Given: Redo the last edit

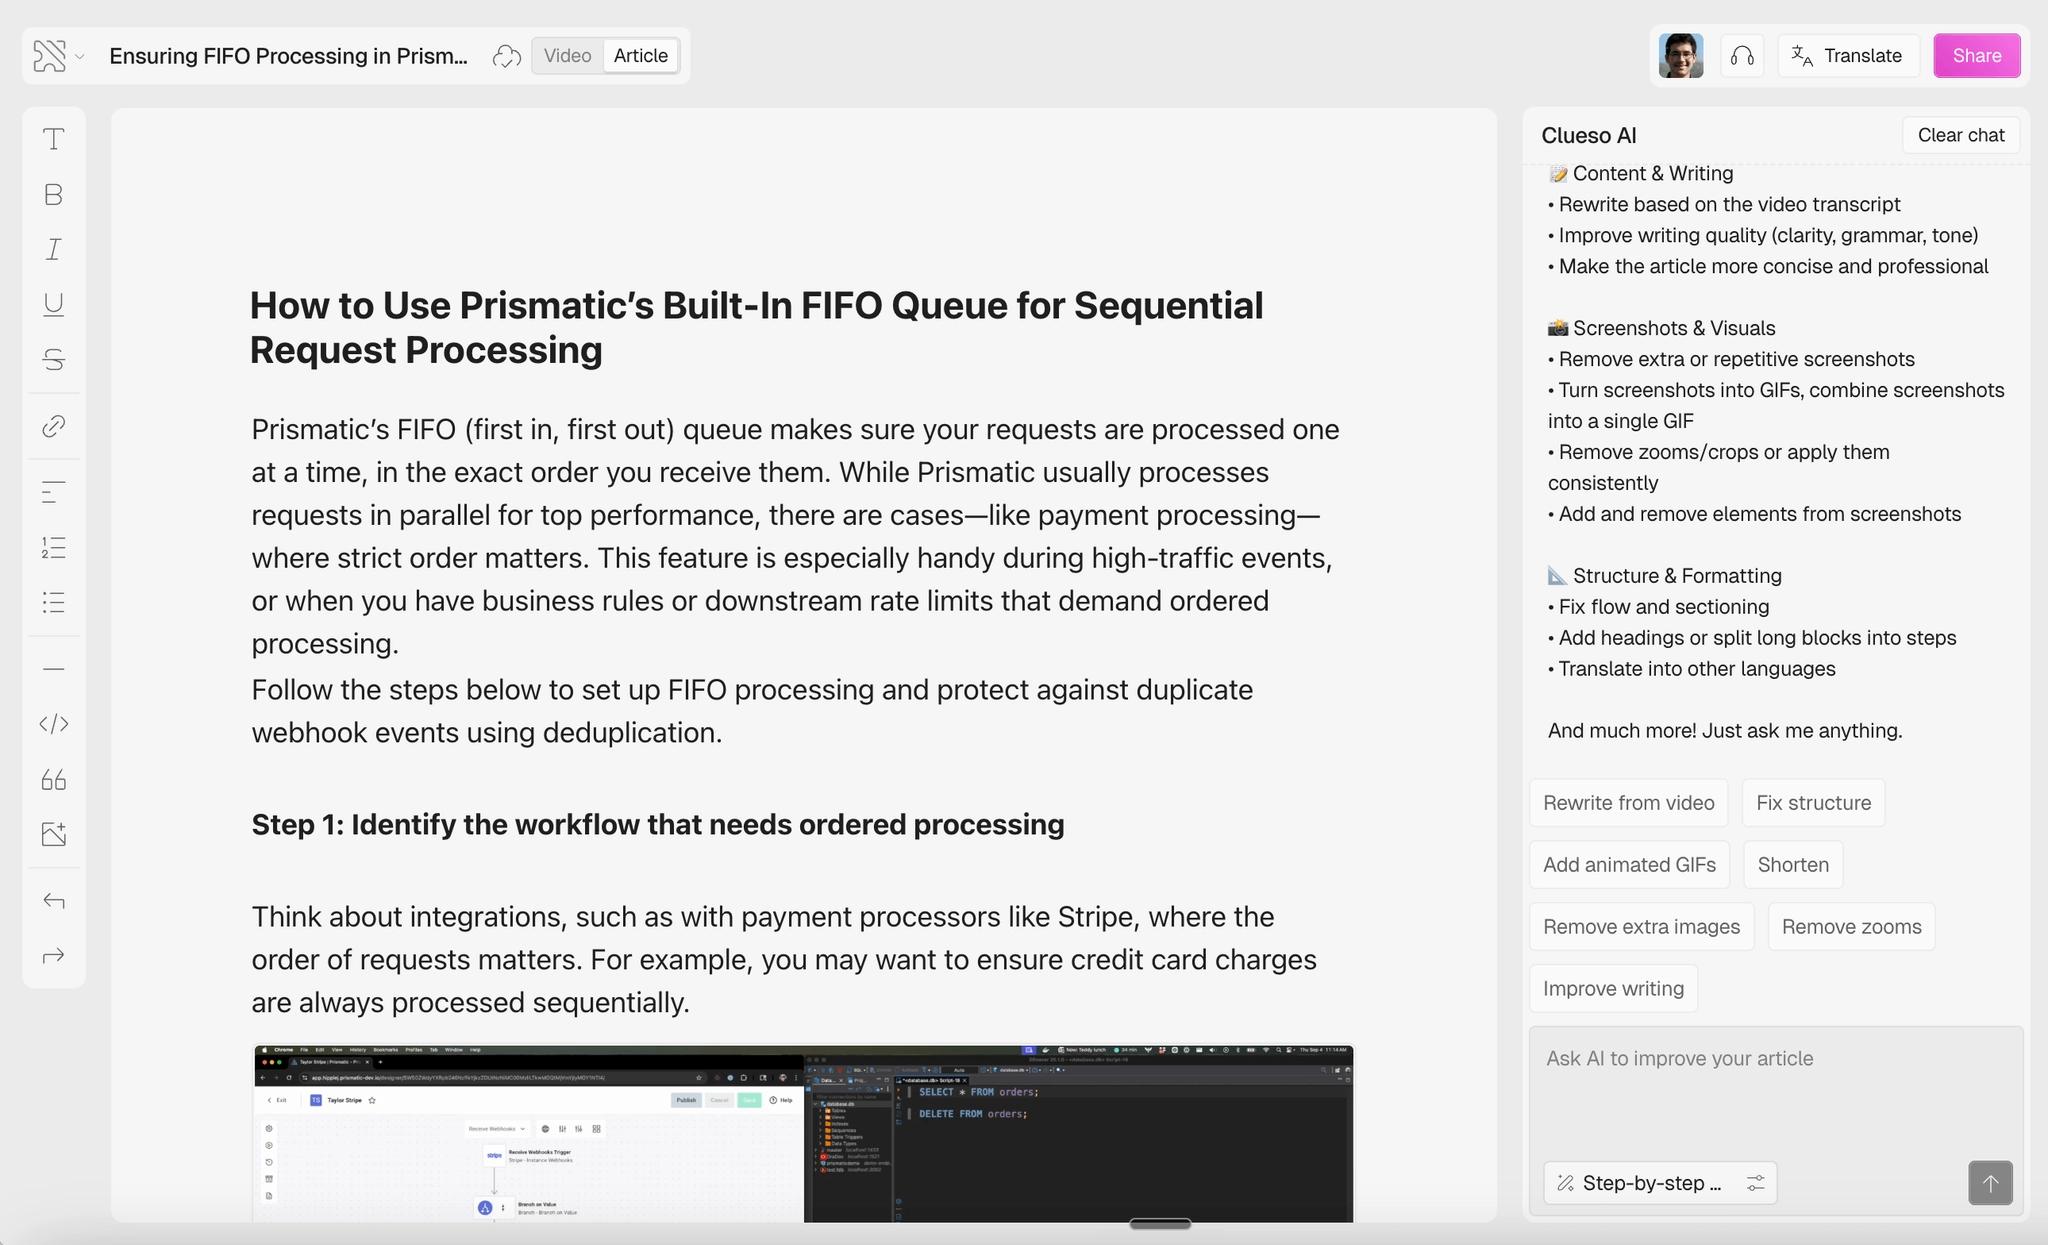Looking at the screenshot, I should click(54, 956).
